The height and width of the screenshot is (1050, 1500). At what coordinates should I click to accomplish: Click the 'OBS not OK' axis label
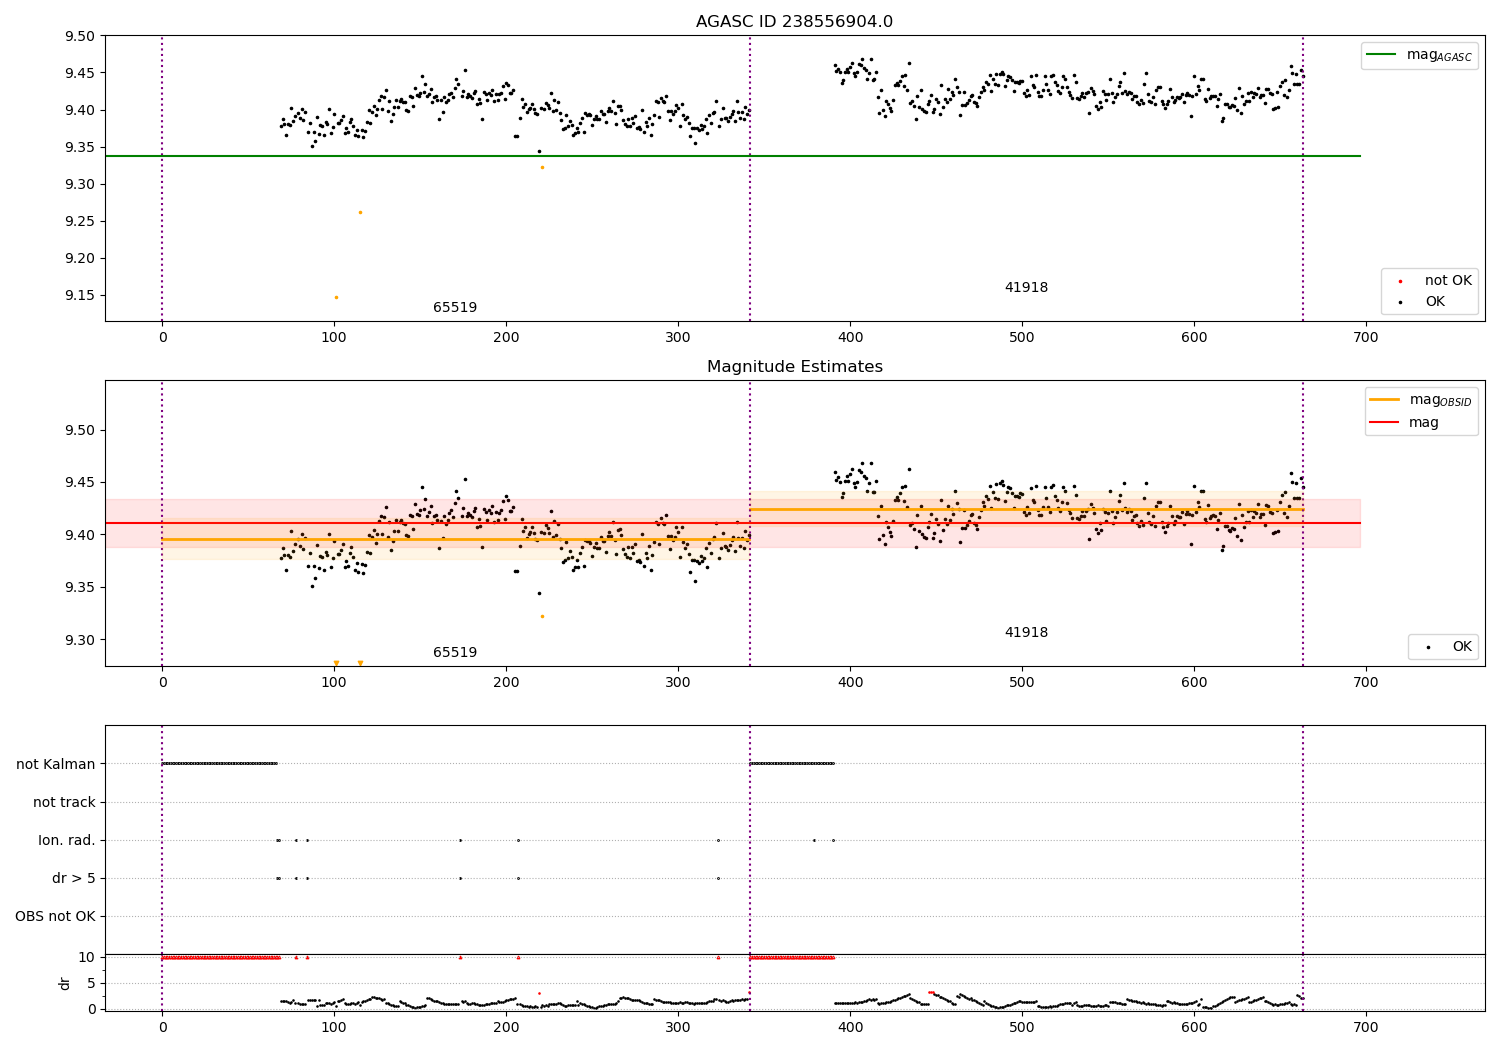55,916
